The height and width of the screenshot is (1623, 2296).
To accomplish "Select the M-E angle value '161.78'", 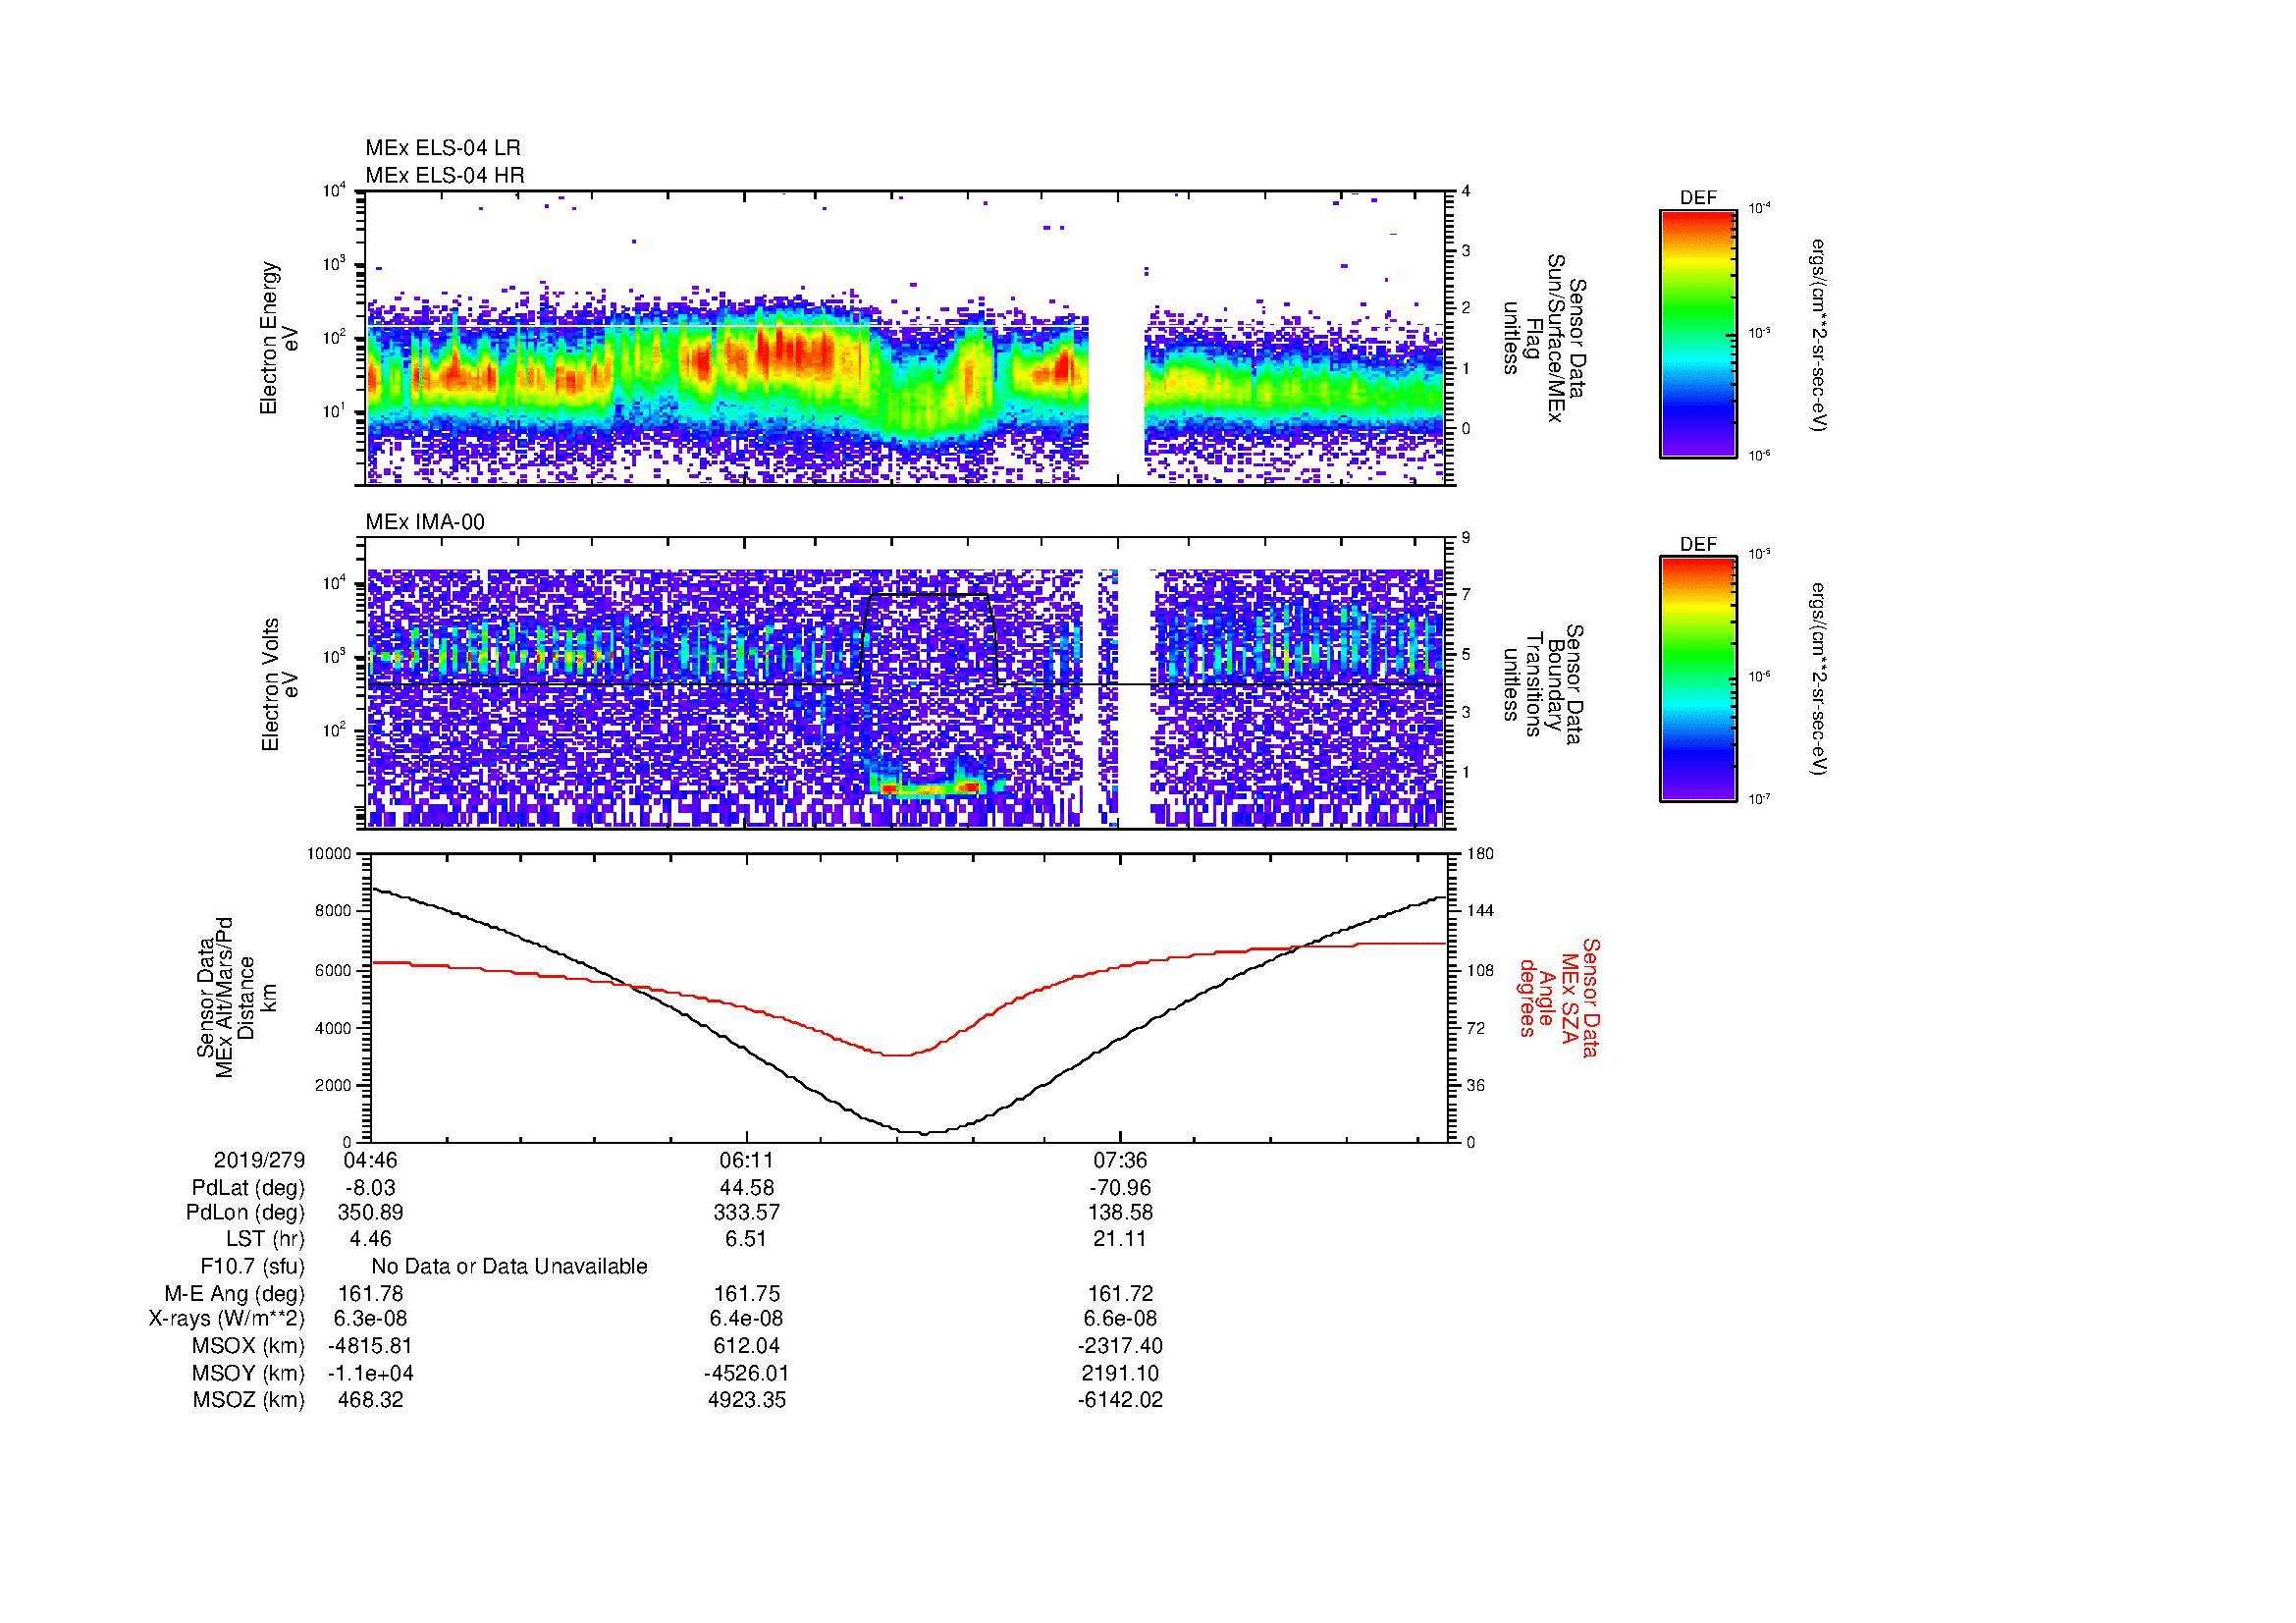I will [x=370, y=1294].
